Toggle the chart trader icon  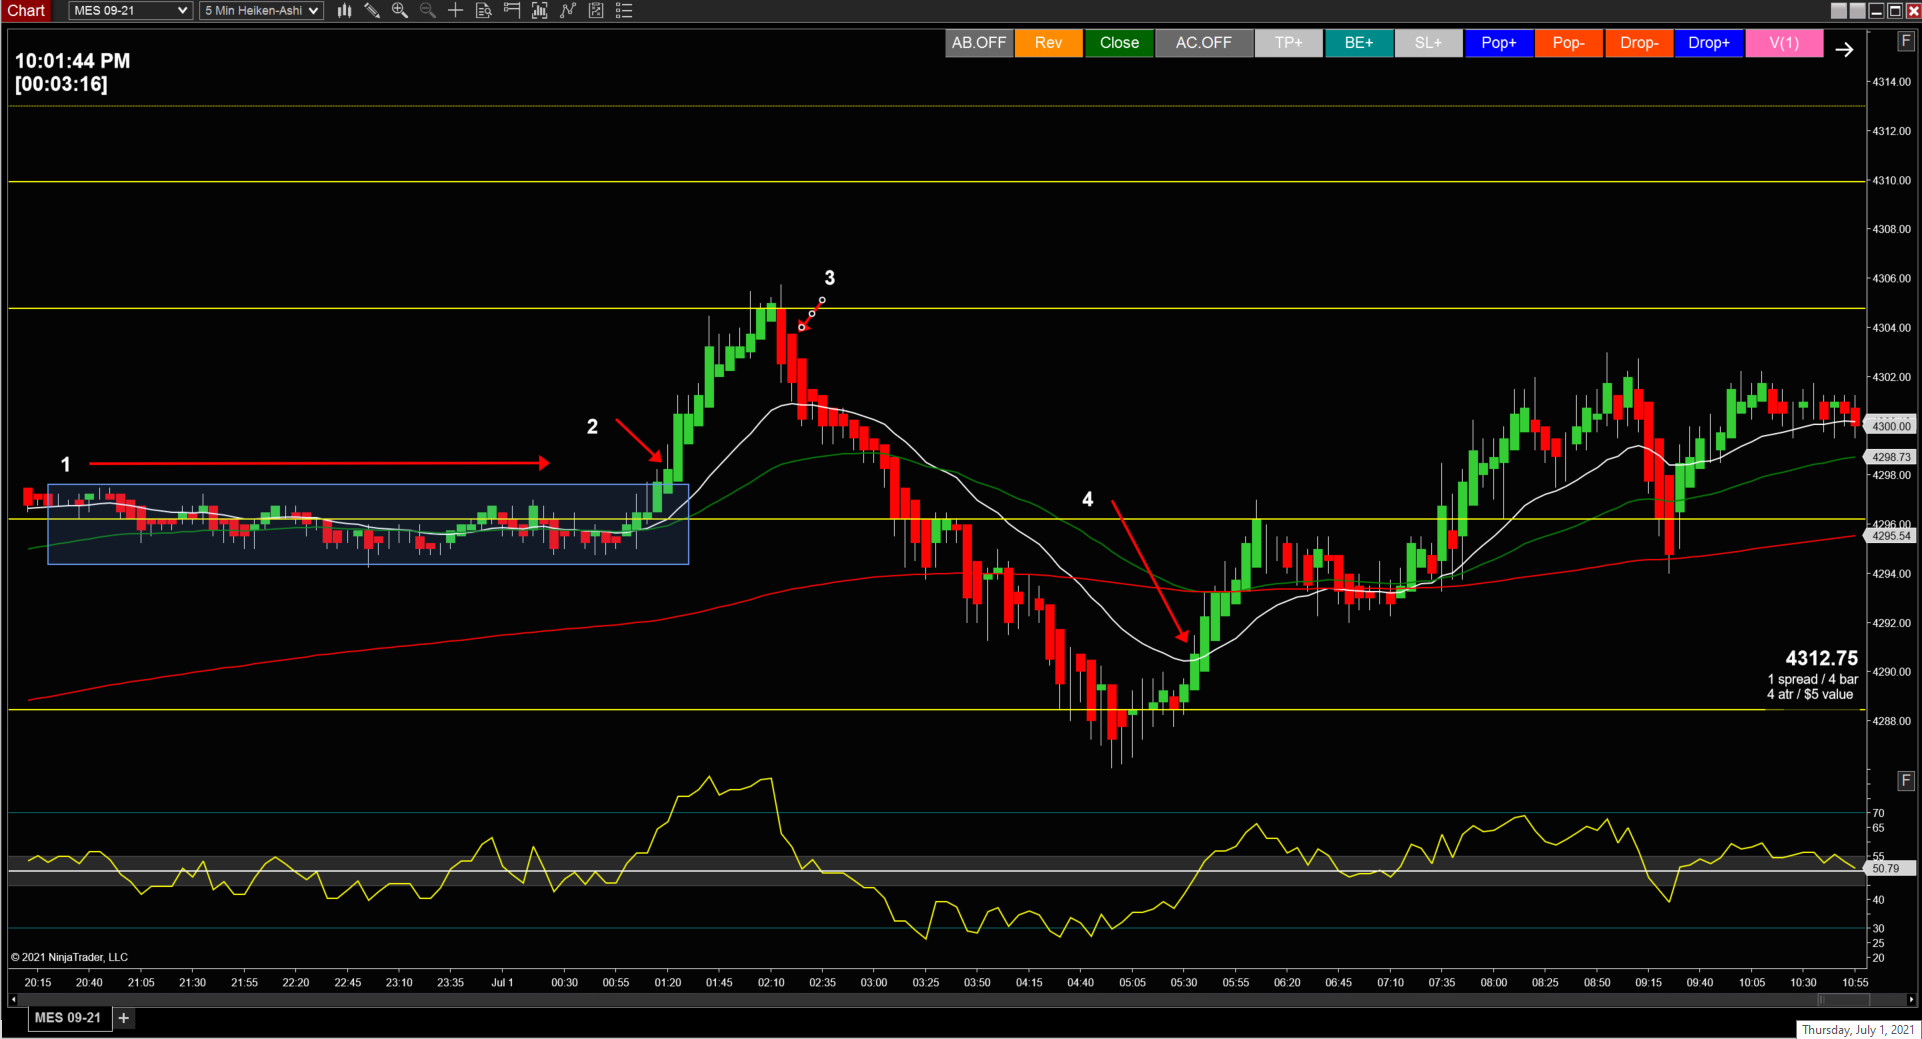pos(512,10)
